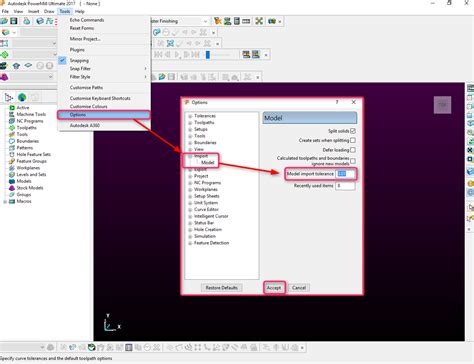Click the orange cursor icon beside Finishing dropdown

pyautogui.click(x=218, y=21)
